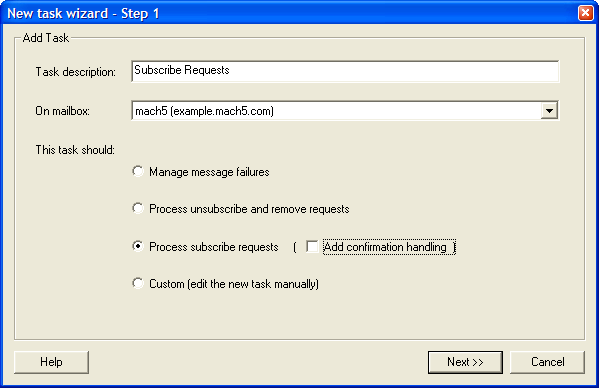
Task: Click the Task description text field
Action: 345,71
